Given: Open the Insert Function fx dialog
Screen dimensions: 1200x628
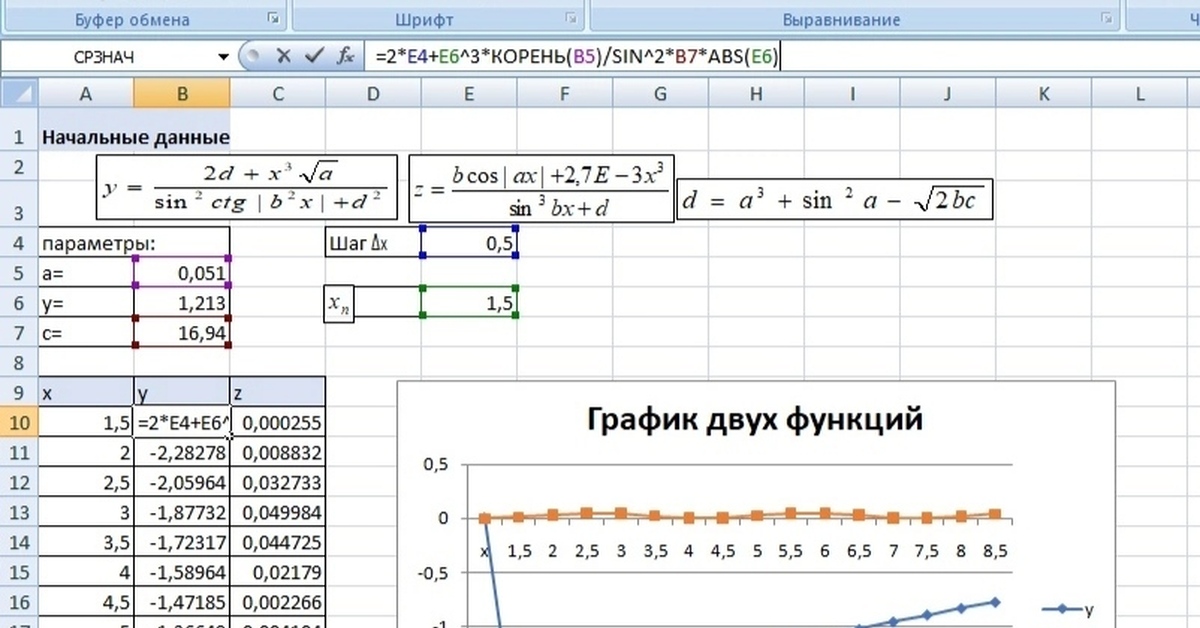Looking at the screenshot, I should 346,57.
